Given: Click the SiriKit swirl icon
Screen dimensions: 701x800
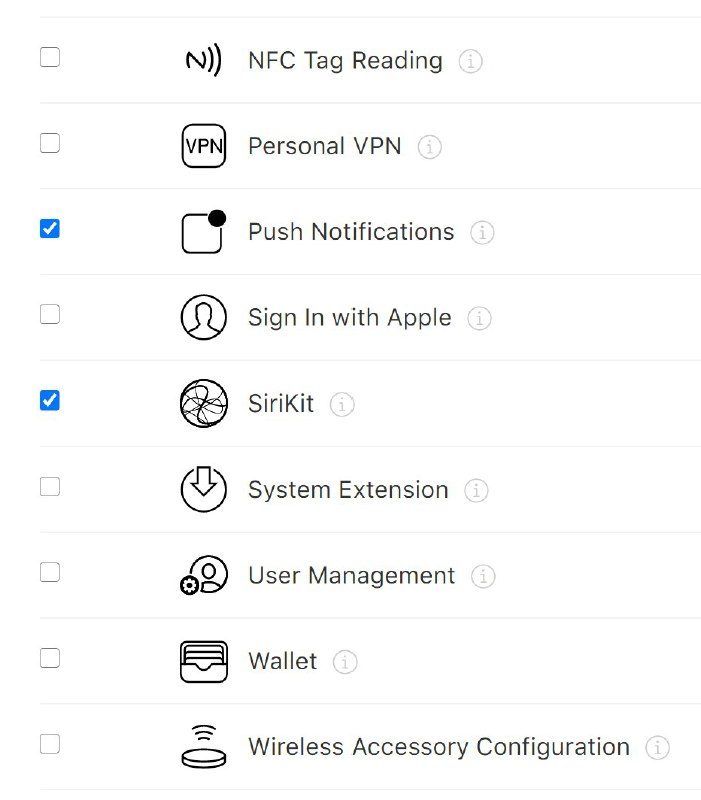Looking at the screenshot, I should click(204, 403).
